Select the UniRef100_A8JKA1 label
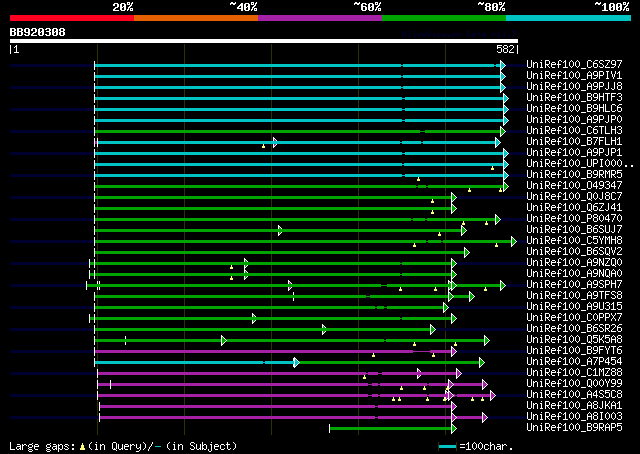 [574, 406]
